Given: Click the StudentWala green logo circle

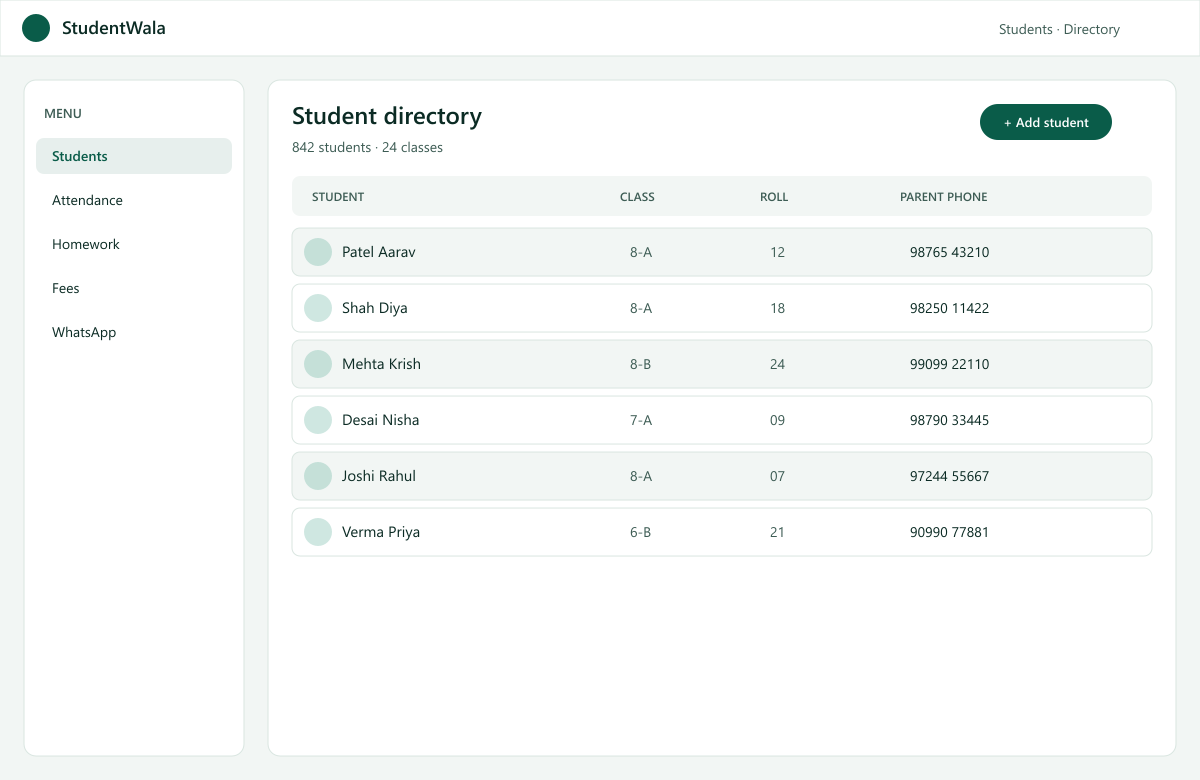Looking at the screenshot, I should point(36,28).
